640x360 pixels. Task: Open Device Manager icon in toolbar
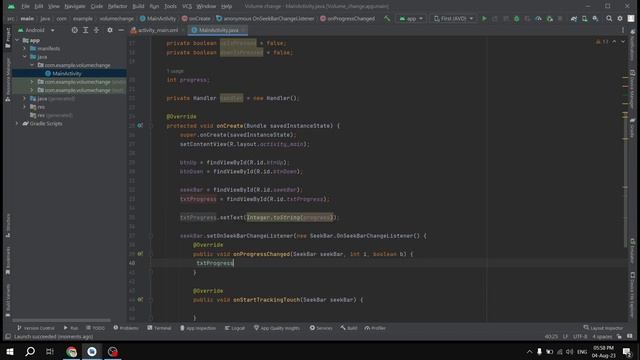click(584, 18)
